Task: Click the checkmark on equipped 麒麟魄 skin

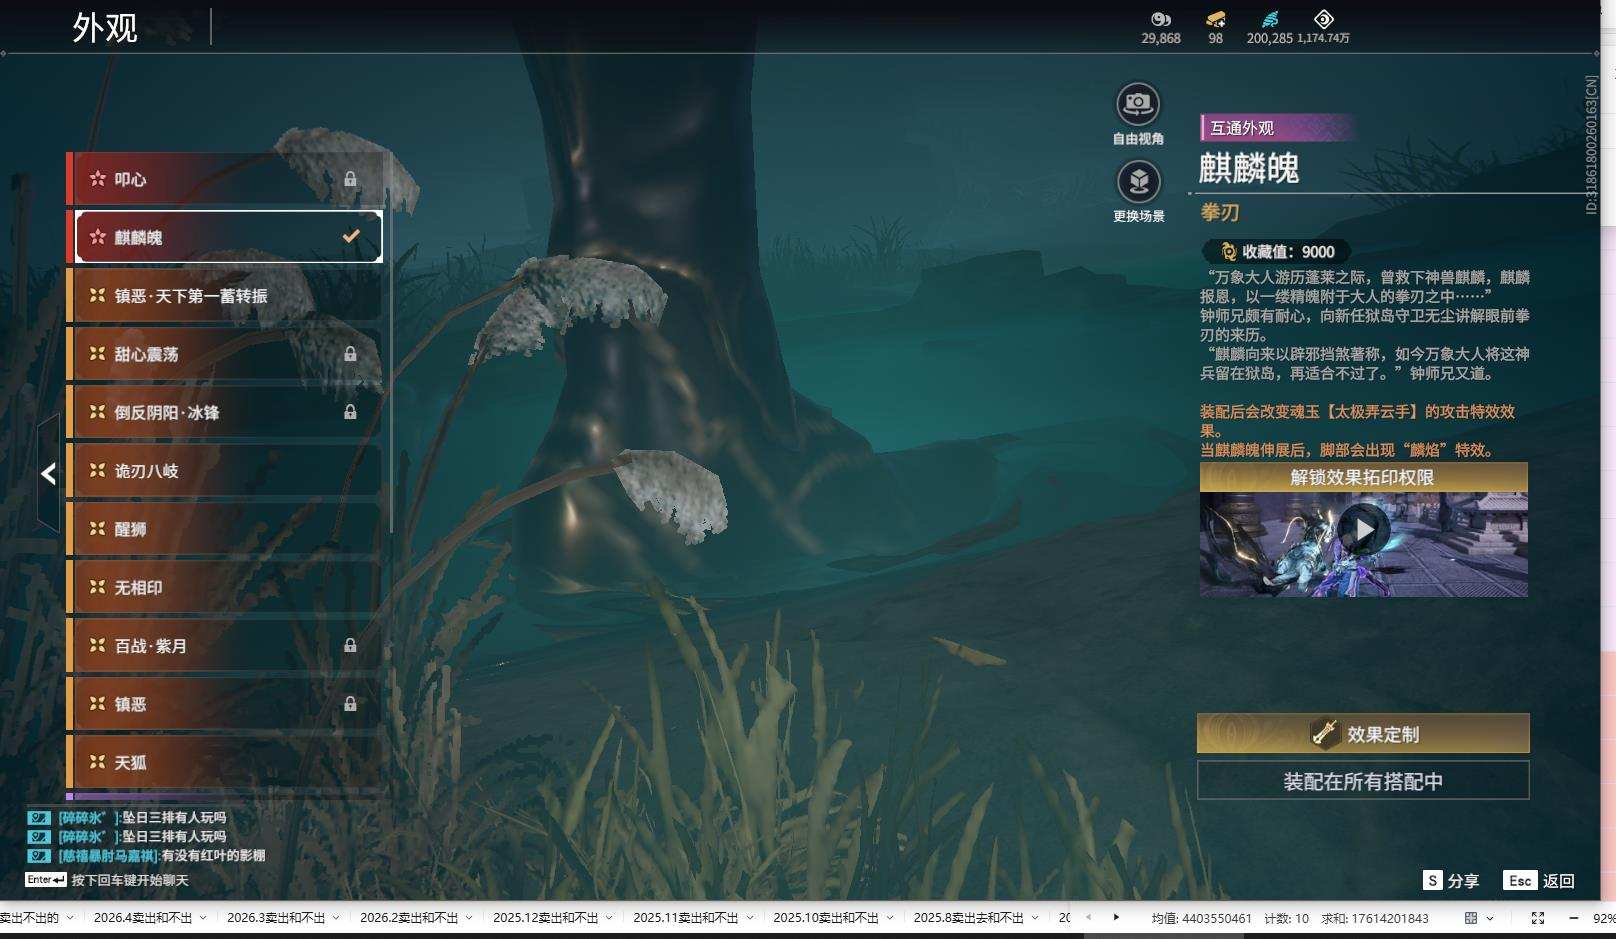Action: click(351, 237)
